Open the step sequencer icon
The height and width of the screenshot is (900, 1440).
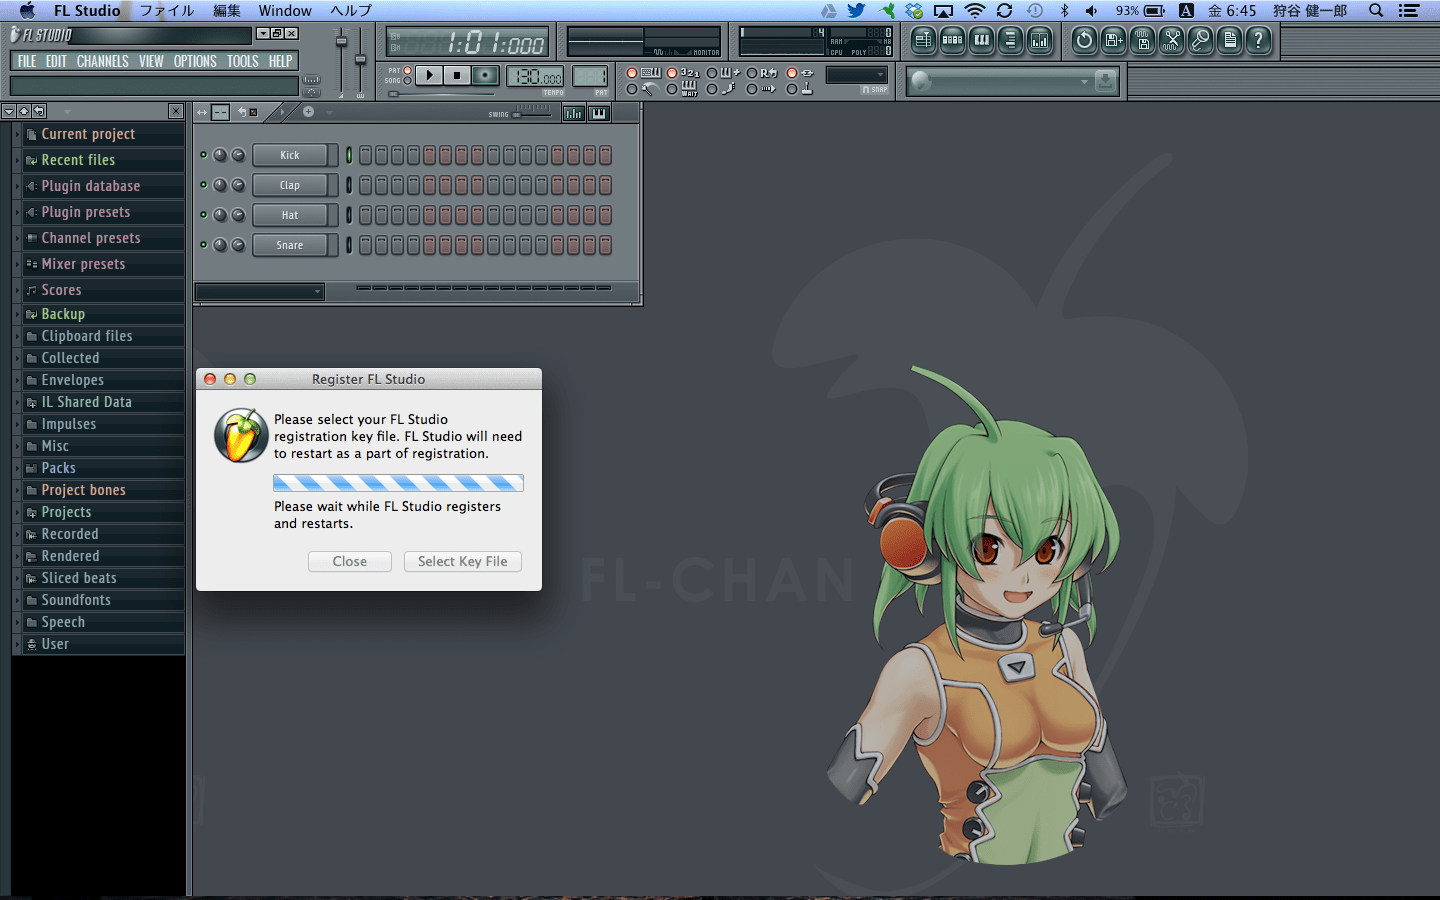952,40
